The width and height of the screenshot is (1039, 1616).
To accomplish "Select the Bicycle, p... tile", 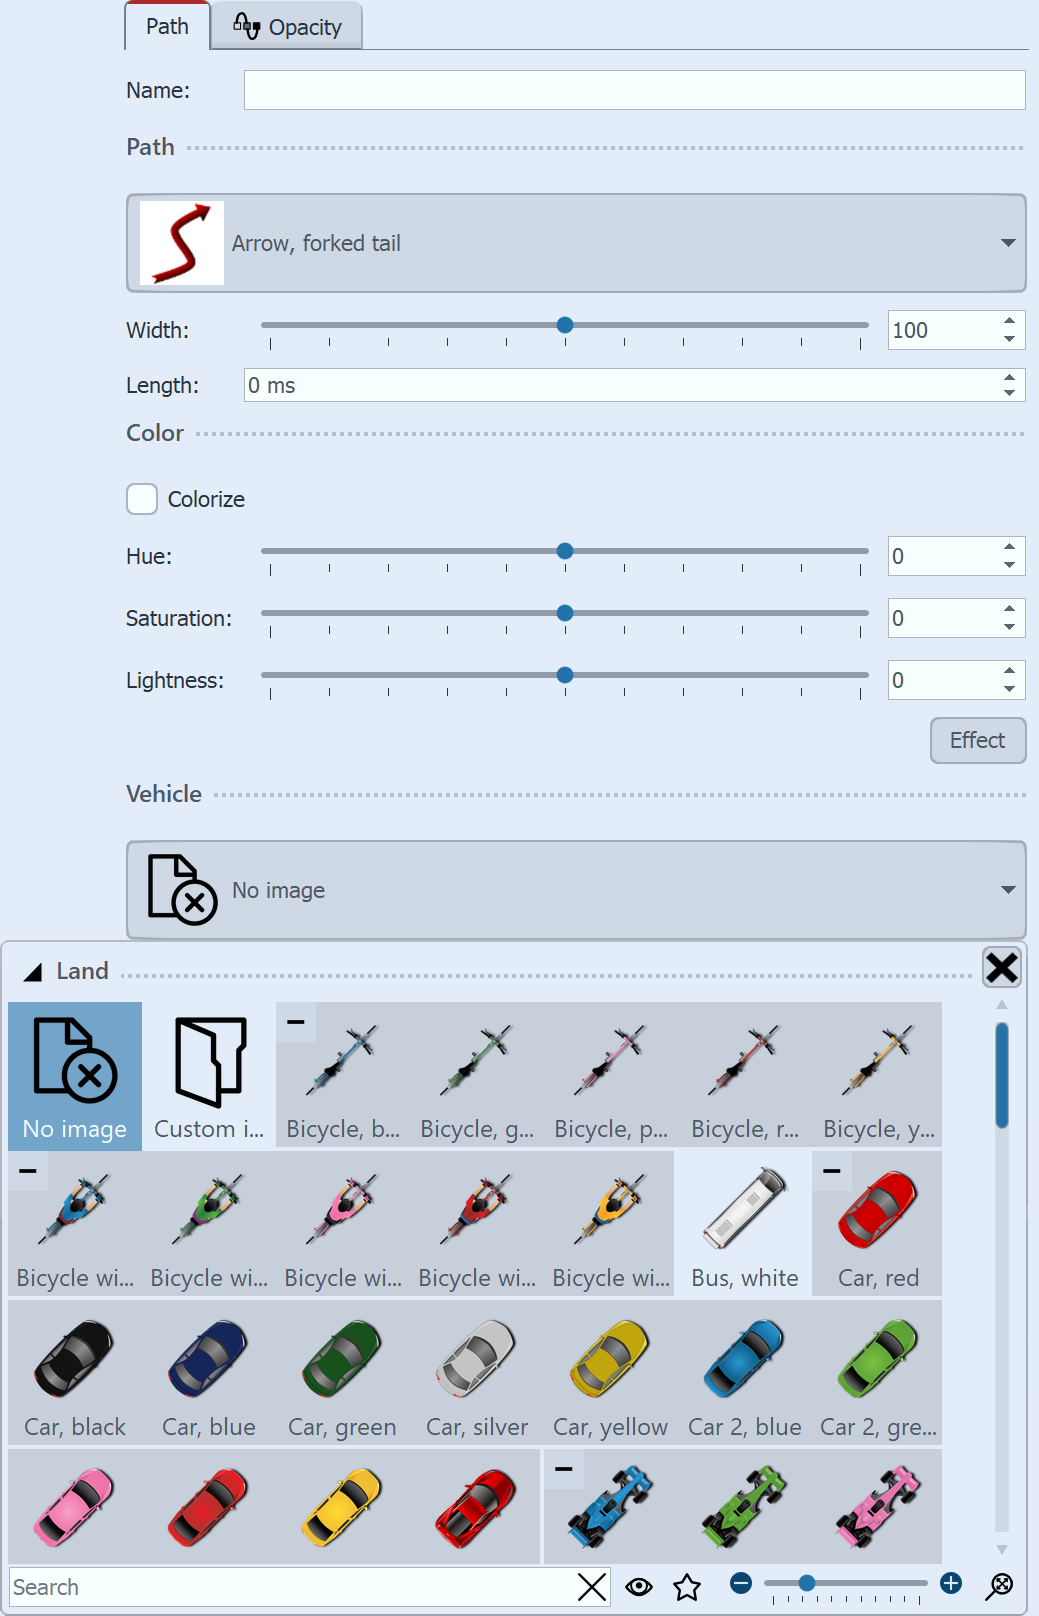I will pyautogui.click(x=611, y=1076).
